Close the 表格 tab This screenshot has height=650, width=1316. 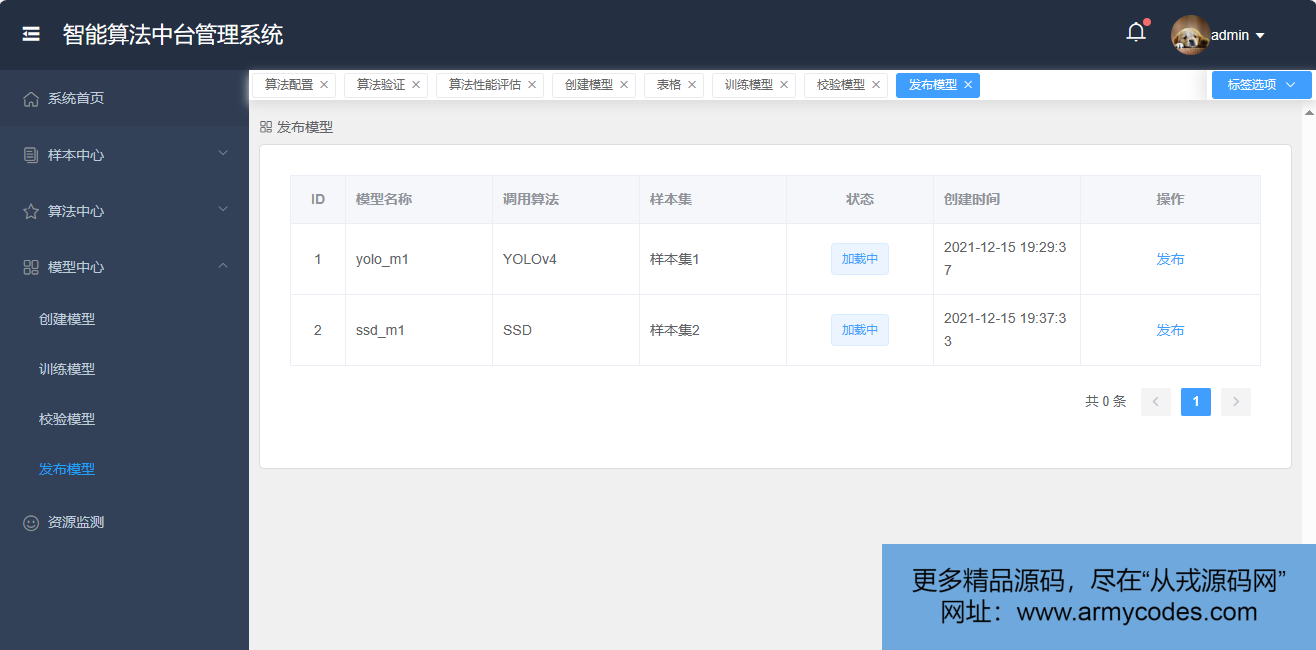pyautogui.click(x=692, y=85)
